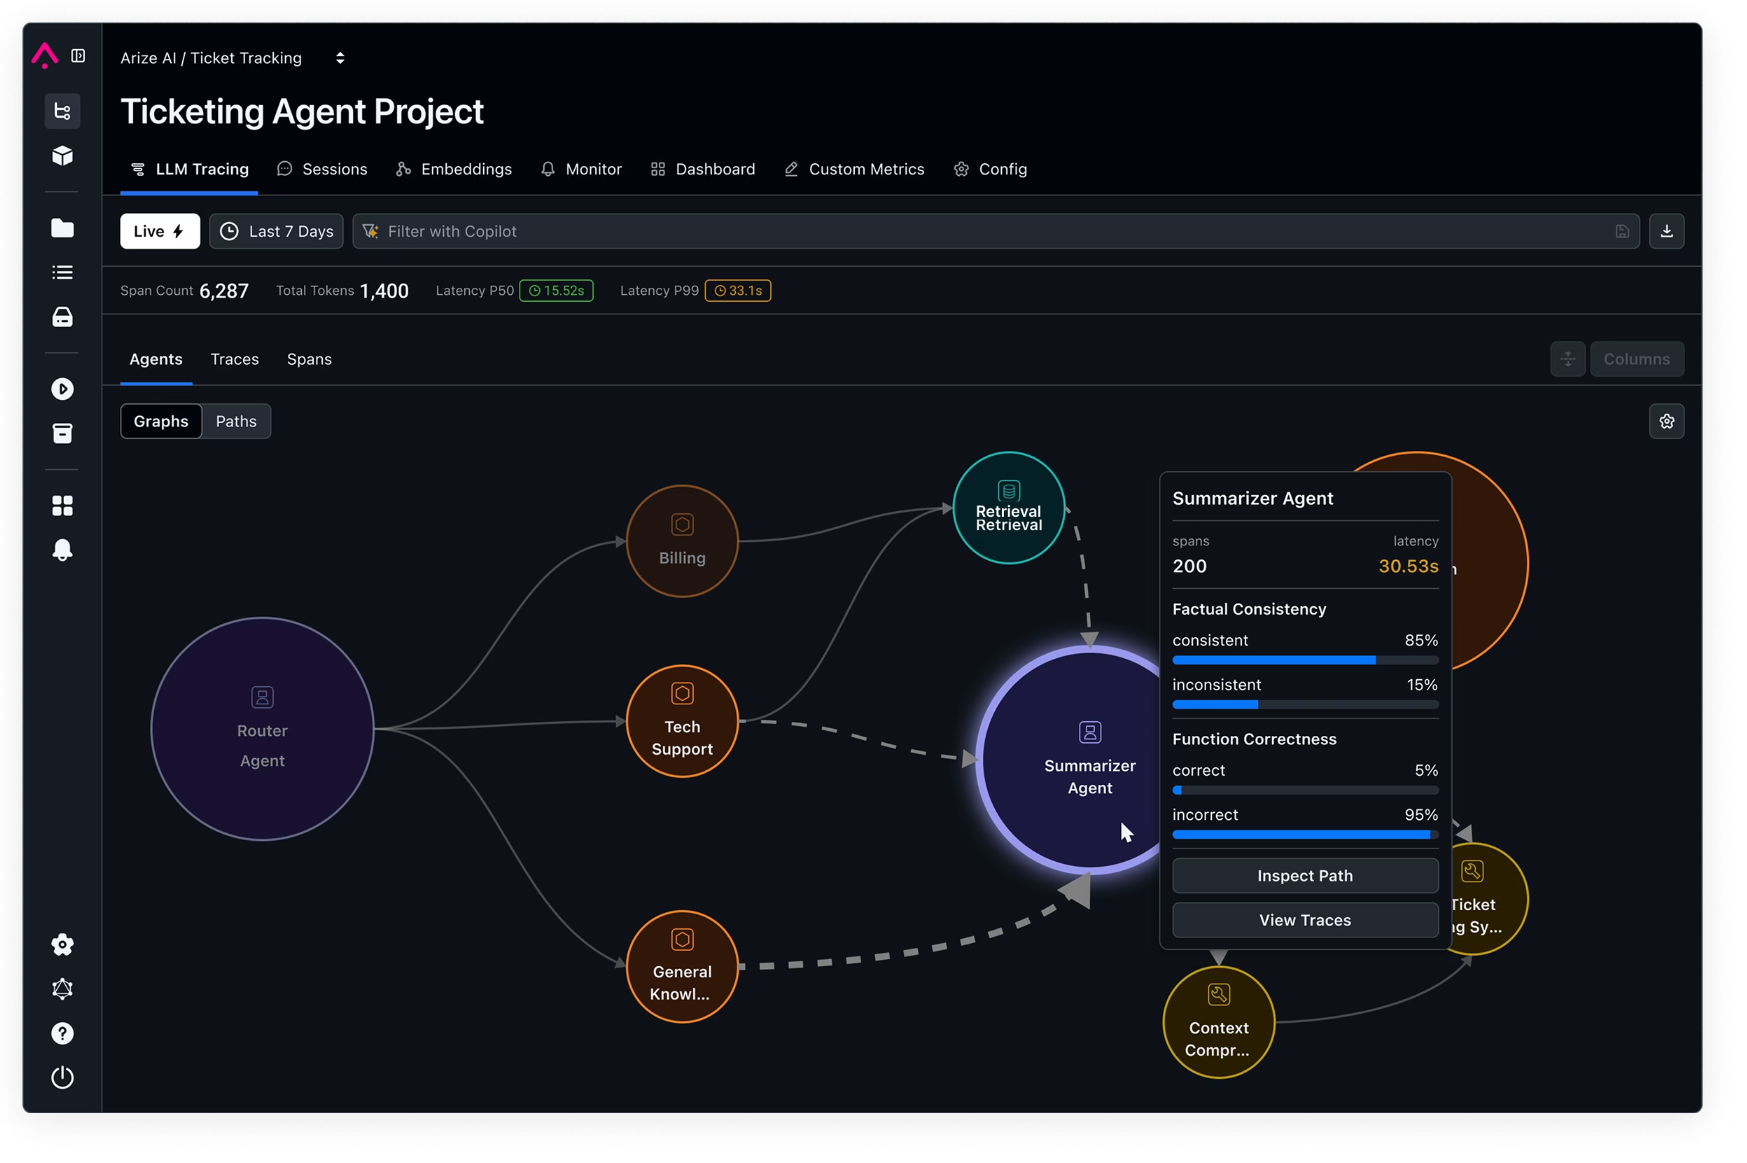Image resolution: width=1747 pixels, height=1163 pixels.
Task: Click the Inspect Path button
Action: (x=1304, y=876)
